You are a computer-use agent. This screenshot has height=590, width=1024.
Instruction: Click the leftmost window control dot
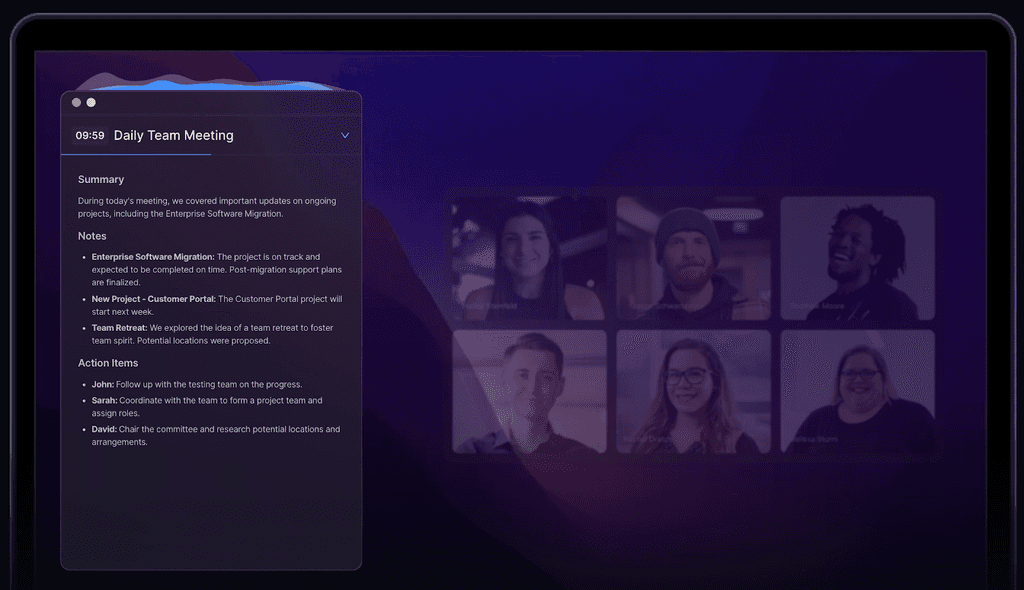[76, 102]
